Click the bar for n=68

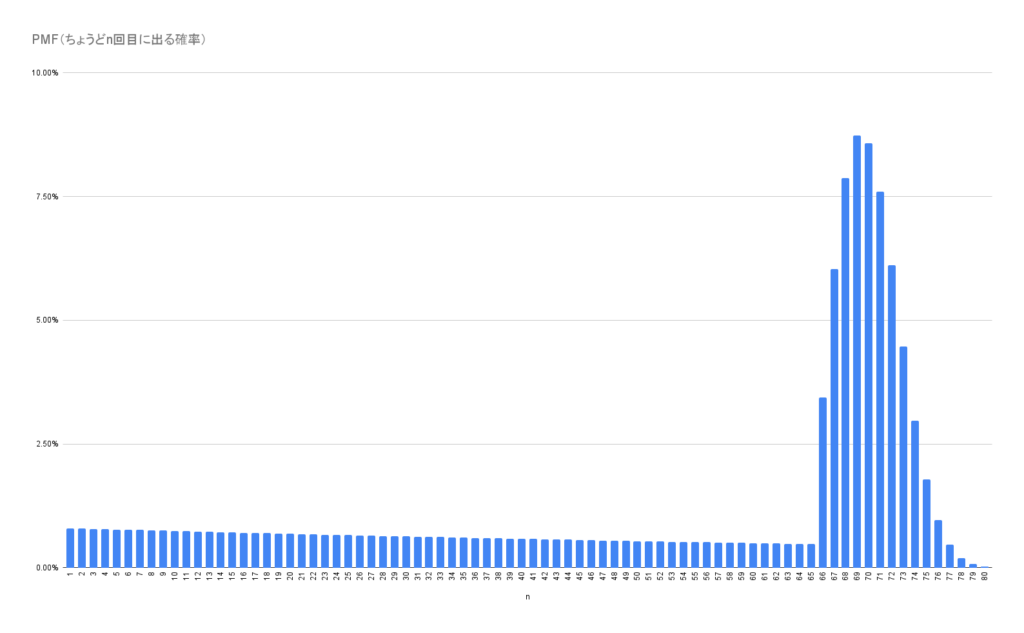[x=845, y=372]
